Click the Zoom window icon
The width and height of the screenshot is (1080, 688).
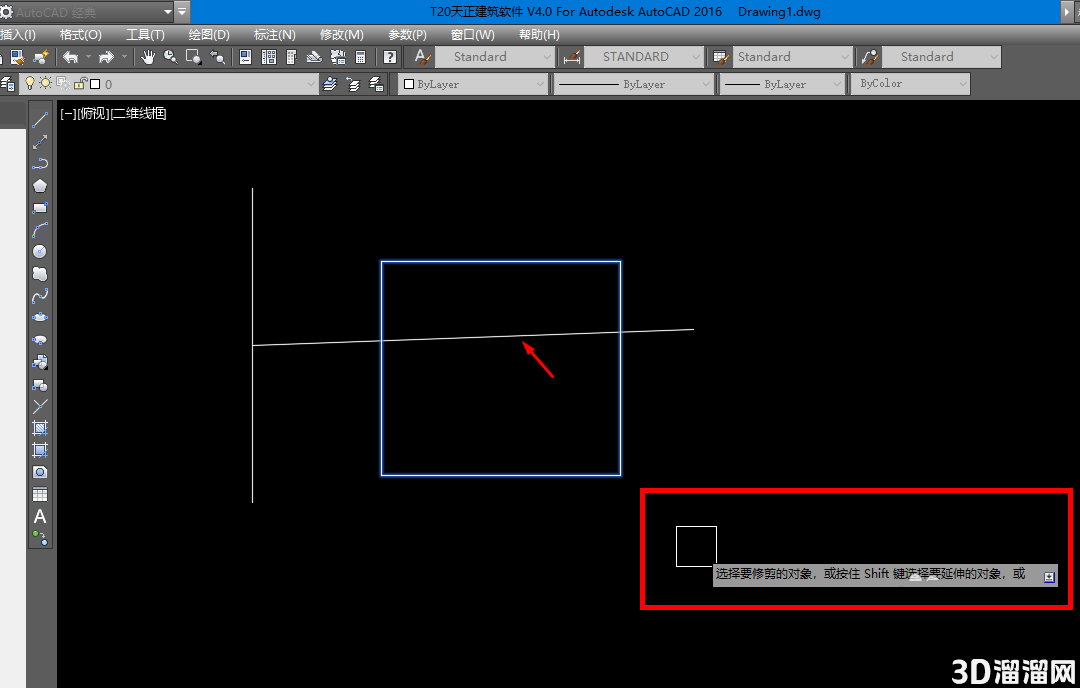tap(194, 57)
